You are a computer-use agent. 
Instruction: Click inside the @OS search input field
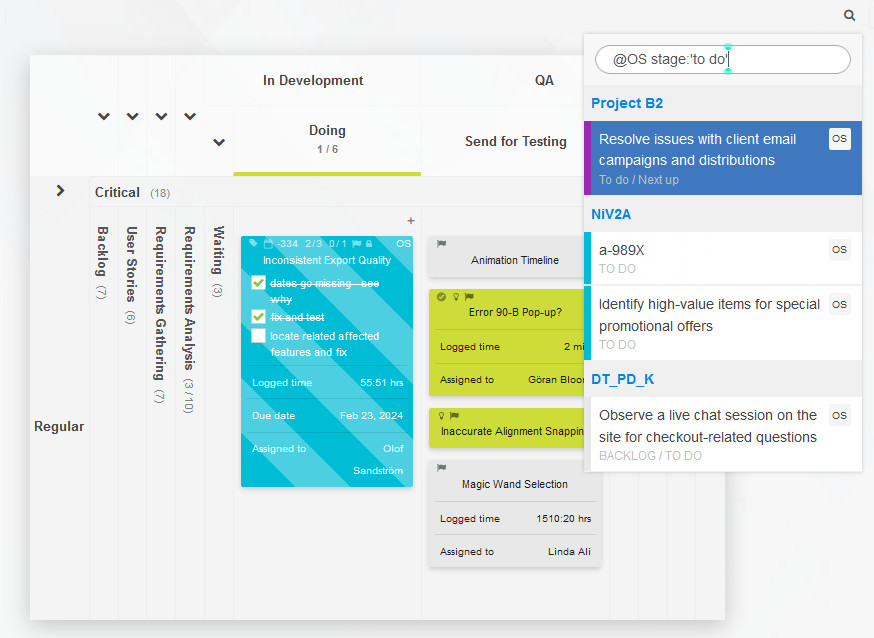pos(722,59)
